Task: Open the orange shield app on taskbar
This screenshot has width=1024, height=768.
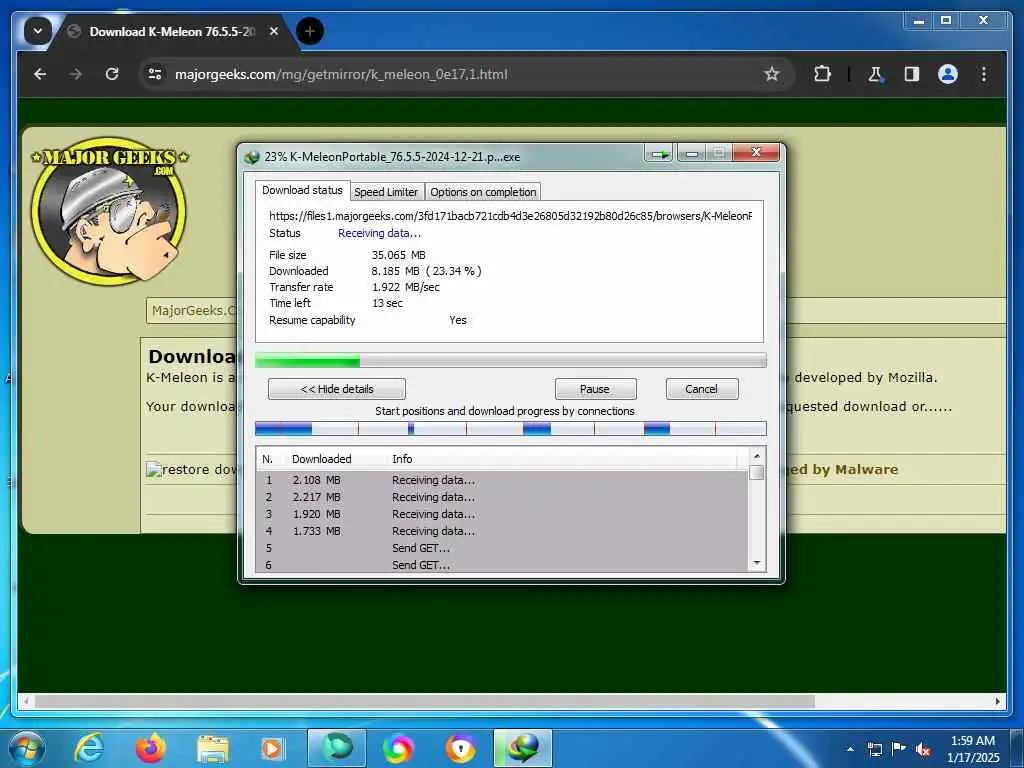Action: 460,748
